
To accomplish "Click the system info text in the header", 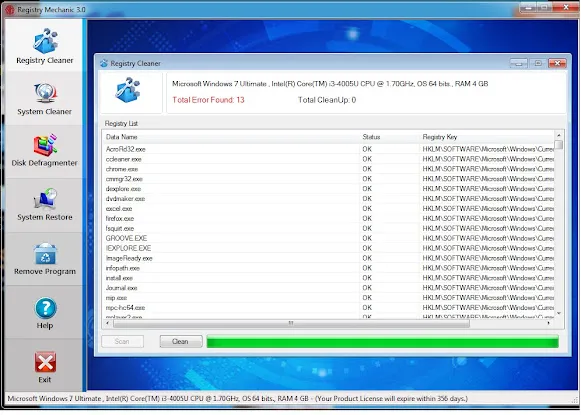I will click(330, 84).
